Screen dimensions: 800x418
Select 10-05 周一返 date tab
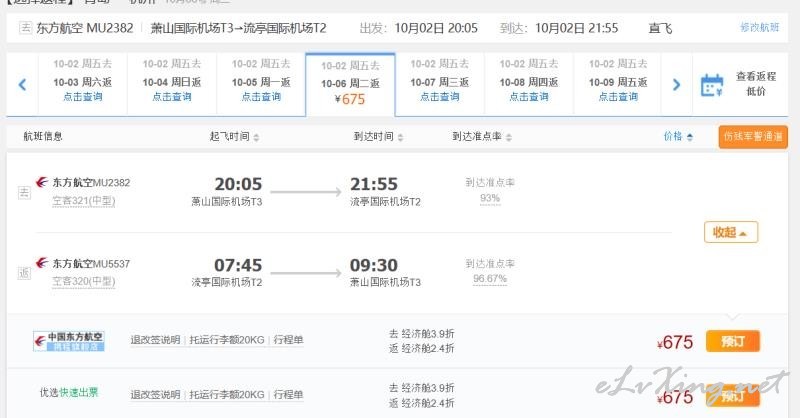(x=261, y=82)
